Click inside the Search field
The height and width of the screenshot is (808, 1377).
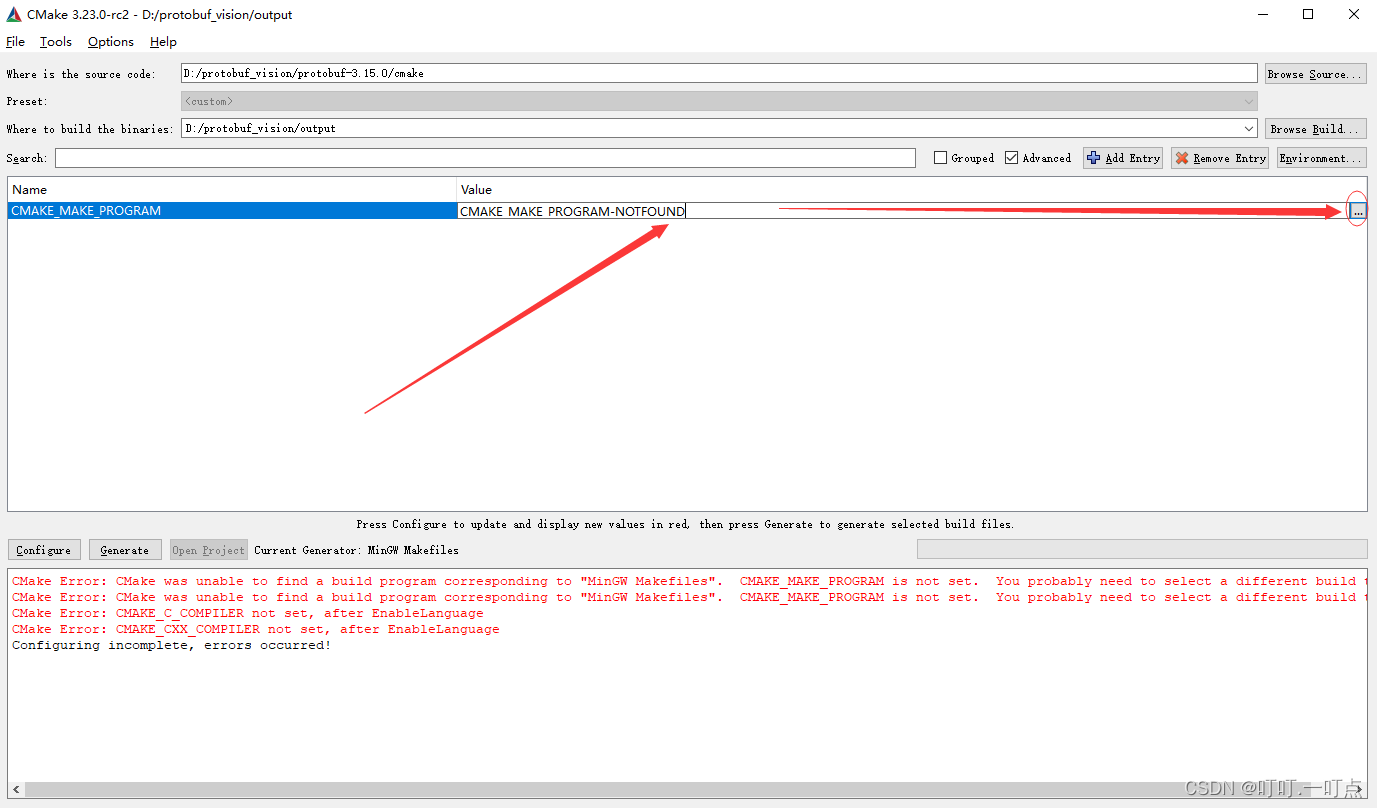coord(485,157)
